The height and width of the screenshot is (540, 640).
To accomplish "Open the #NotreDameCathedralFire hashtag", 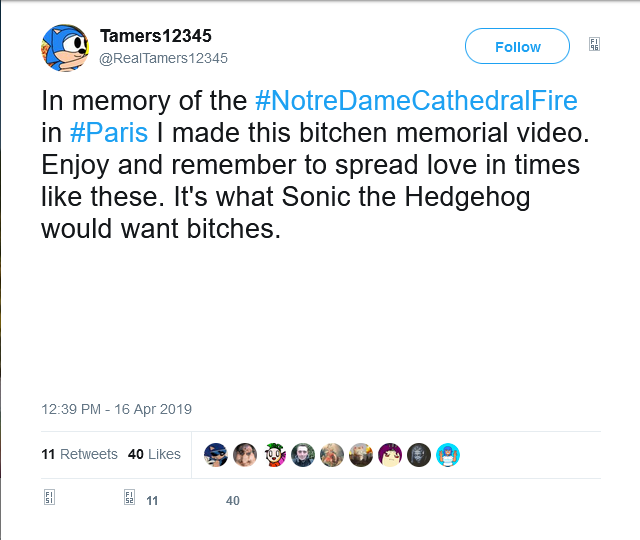I will pyautogui.click(x=416, y=102).
